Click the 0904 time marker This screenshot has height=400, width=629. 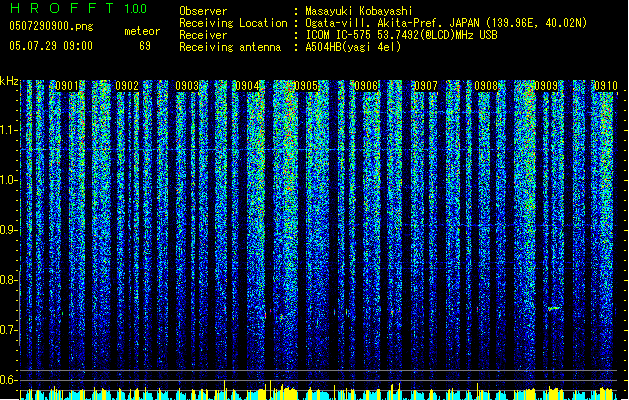pyautogui.click(x=247, y=86)
